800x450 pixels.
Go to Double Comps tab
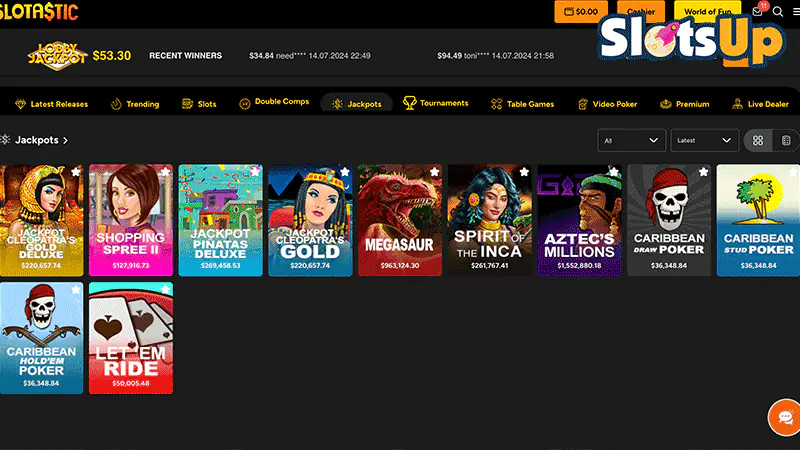274,103
